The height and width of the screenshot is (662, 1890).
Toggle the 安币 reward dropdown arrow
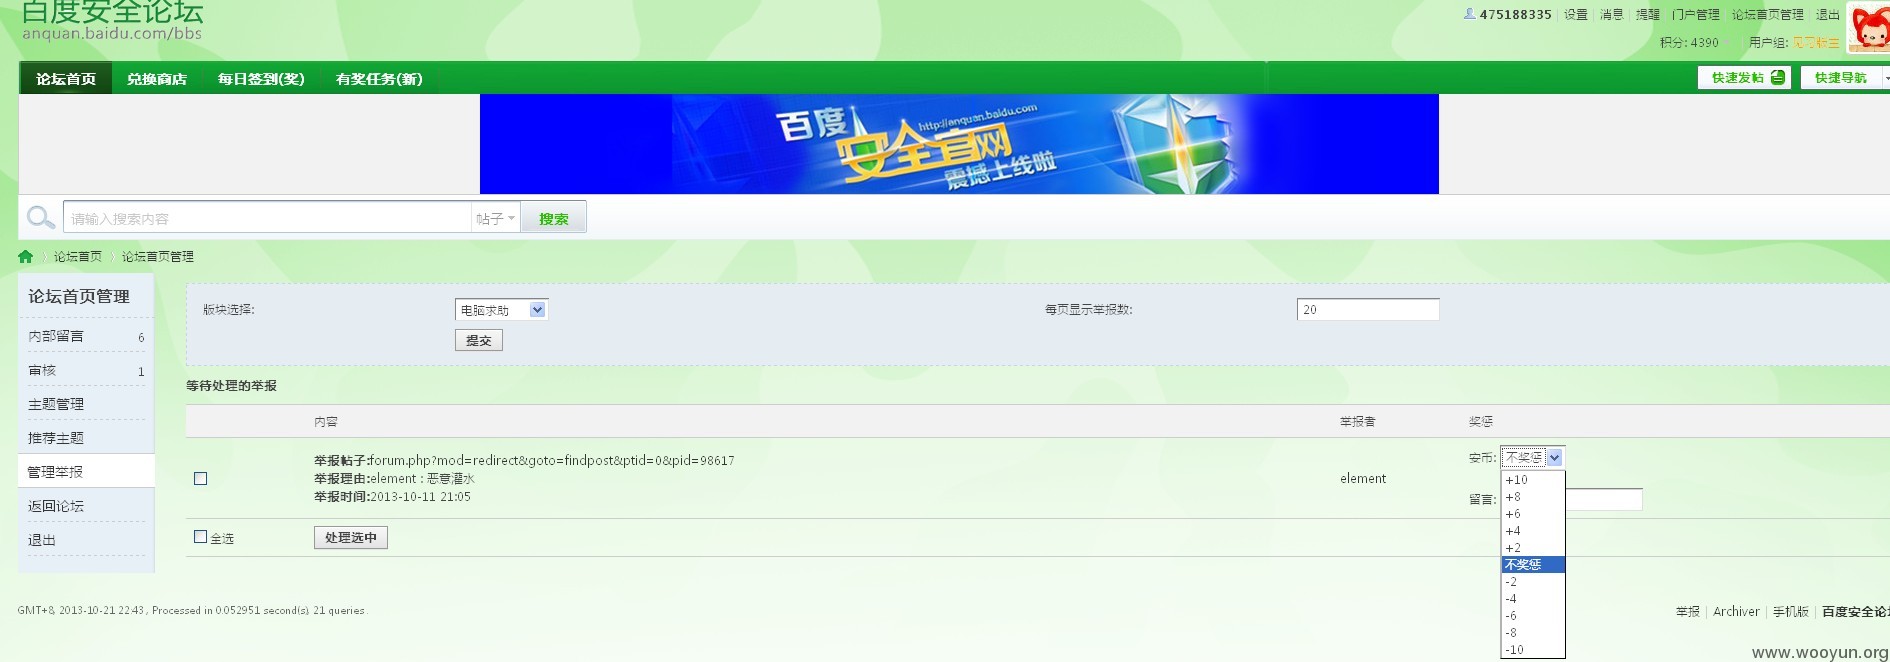pyautogui.click(x=1554, y=457)
